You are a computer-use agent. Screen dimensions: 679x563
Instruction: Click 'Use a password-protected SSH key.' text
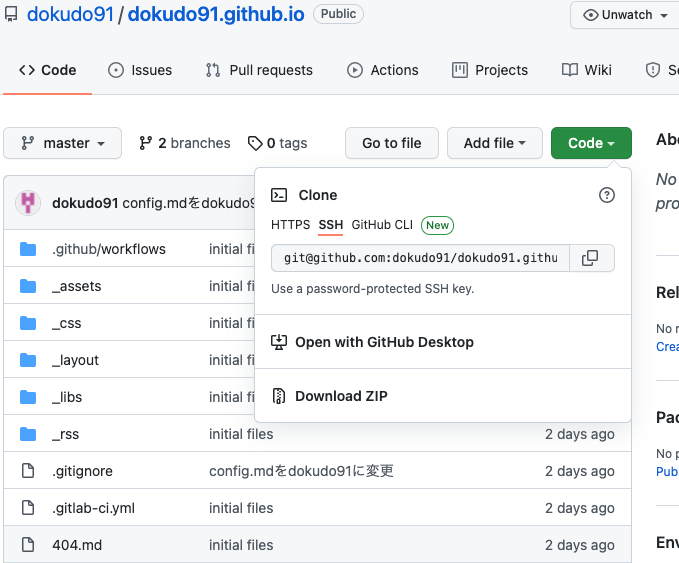tap(372, 288)
